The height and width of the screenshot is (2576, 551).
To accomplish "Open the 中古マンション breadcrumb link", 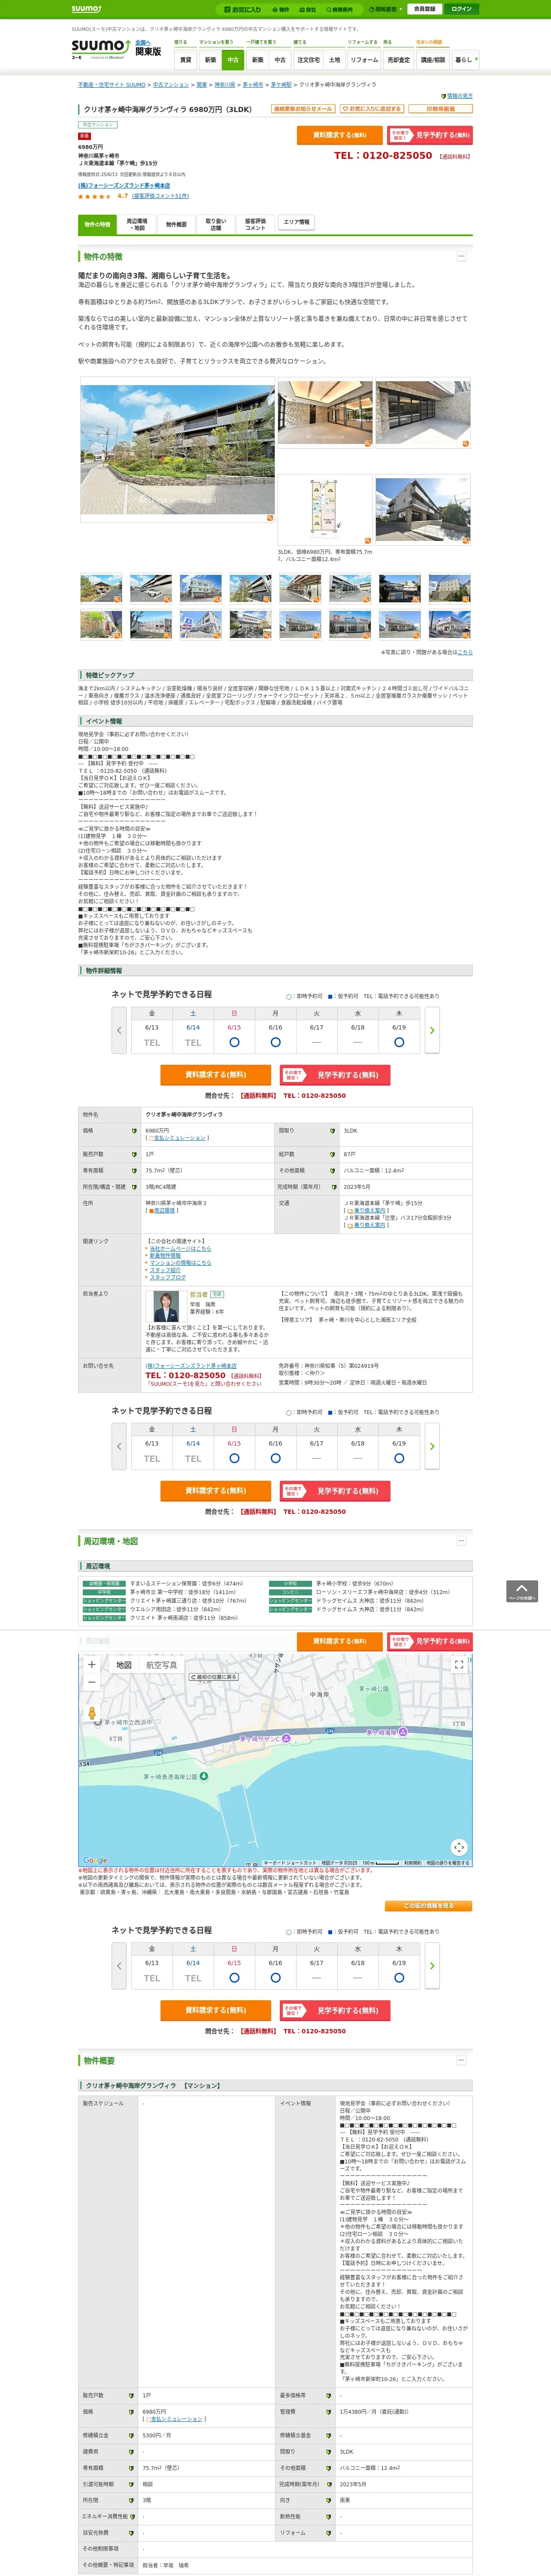I will [171, 85].
